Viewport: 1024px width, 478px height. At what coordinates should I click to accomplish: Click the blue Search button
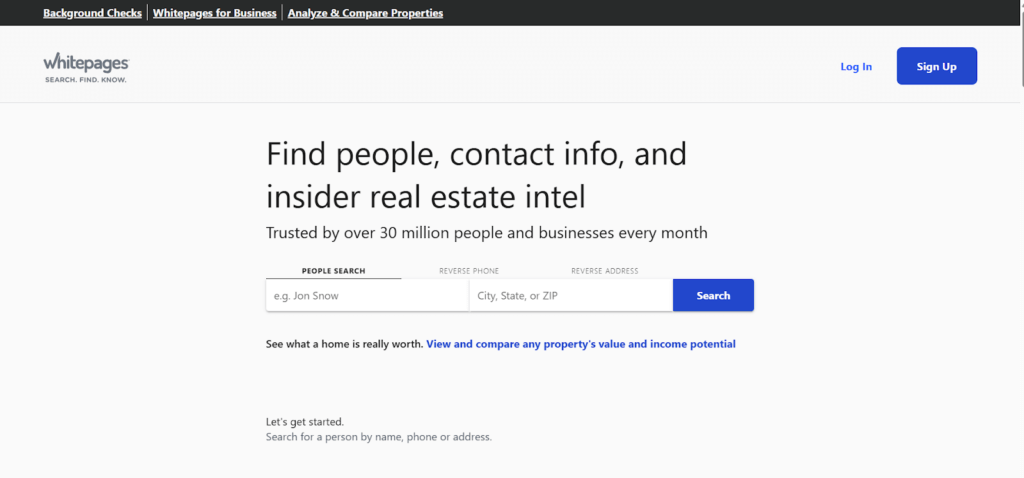713,295
